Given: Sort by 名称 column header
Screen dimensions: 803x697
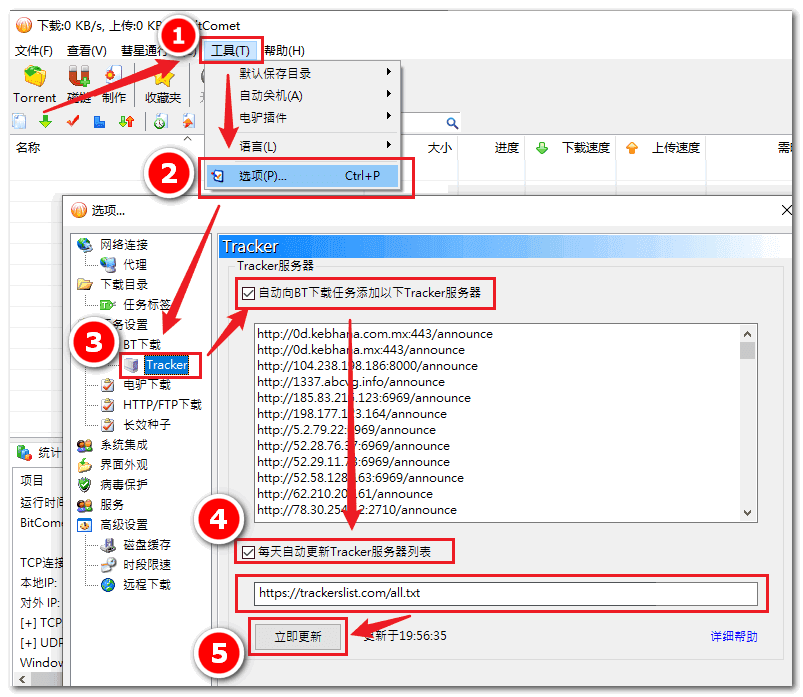Looking at the screenshot, I should coord(28,148).
